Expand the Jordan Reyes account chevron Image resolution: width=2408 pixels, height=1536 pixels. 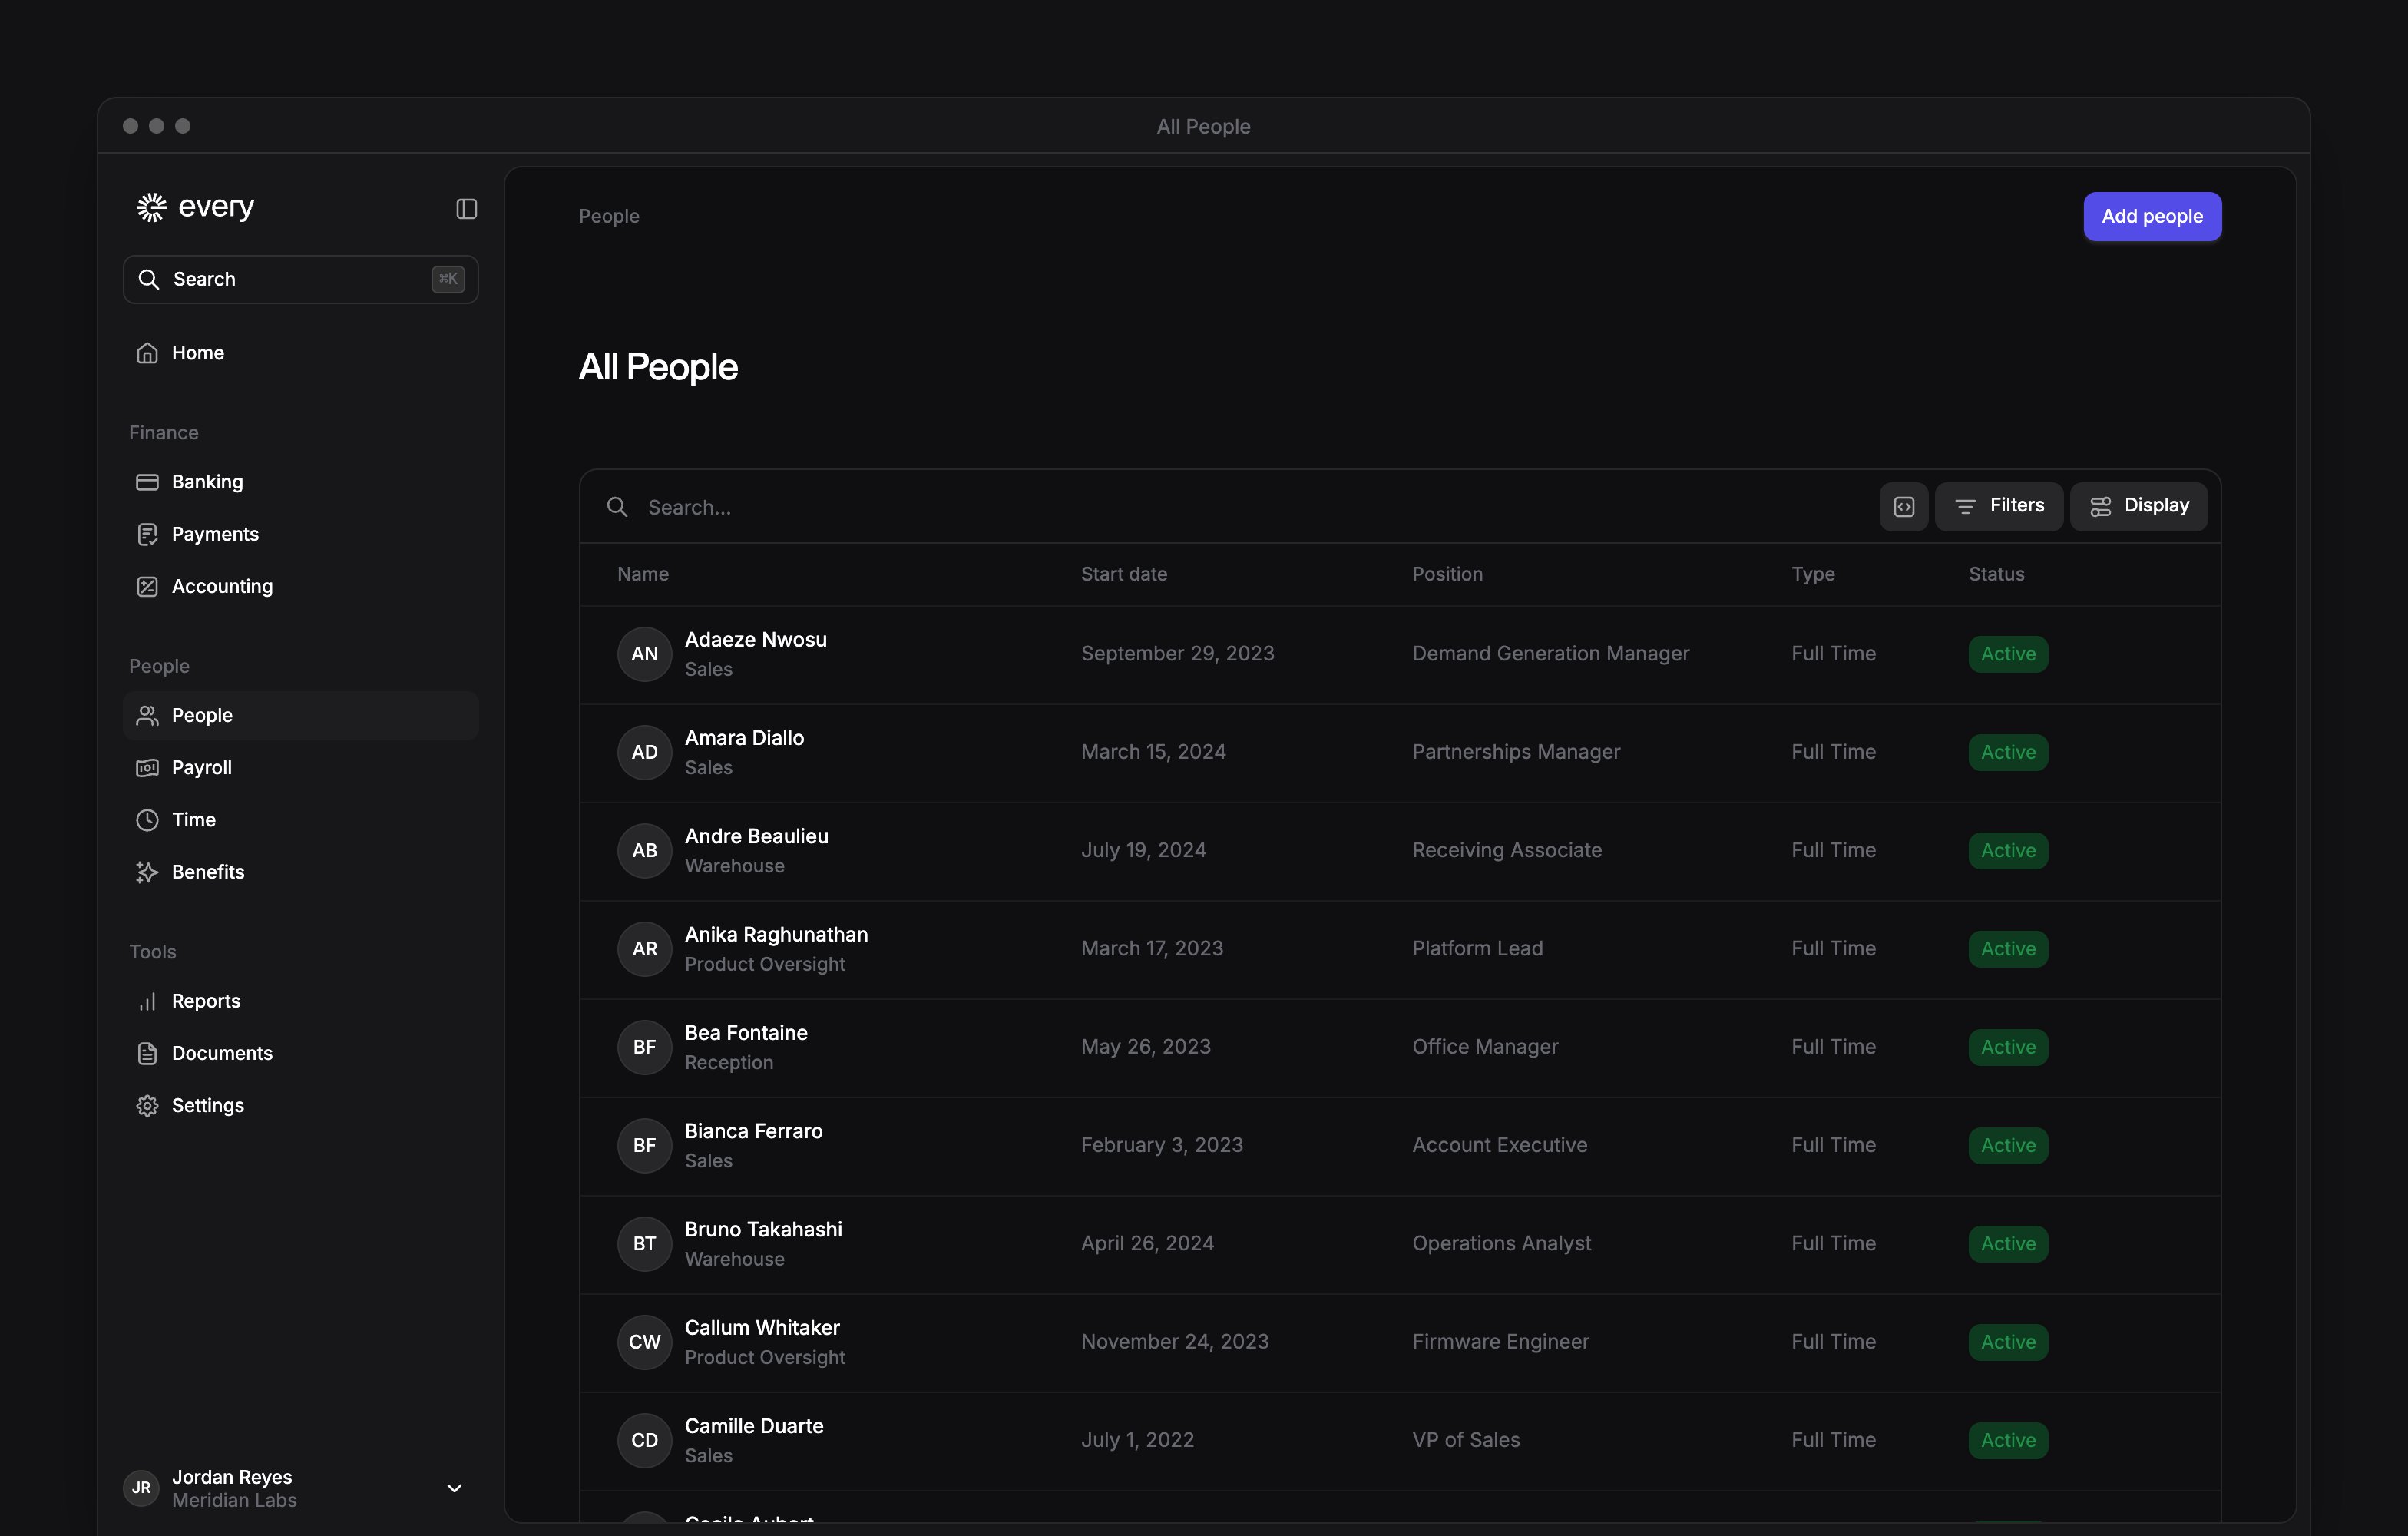tap(454, 1488)
